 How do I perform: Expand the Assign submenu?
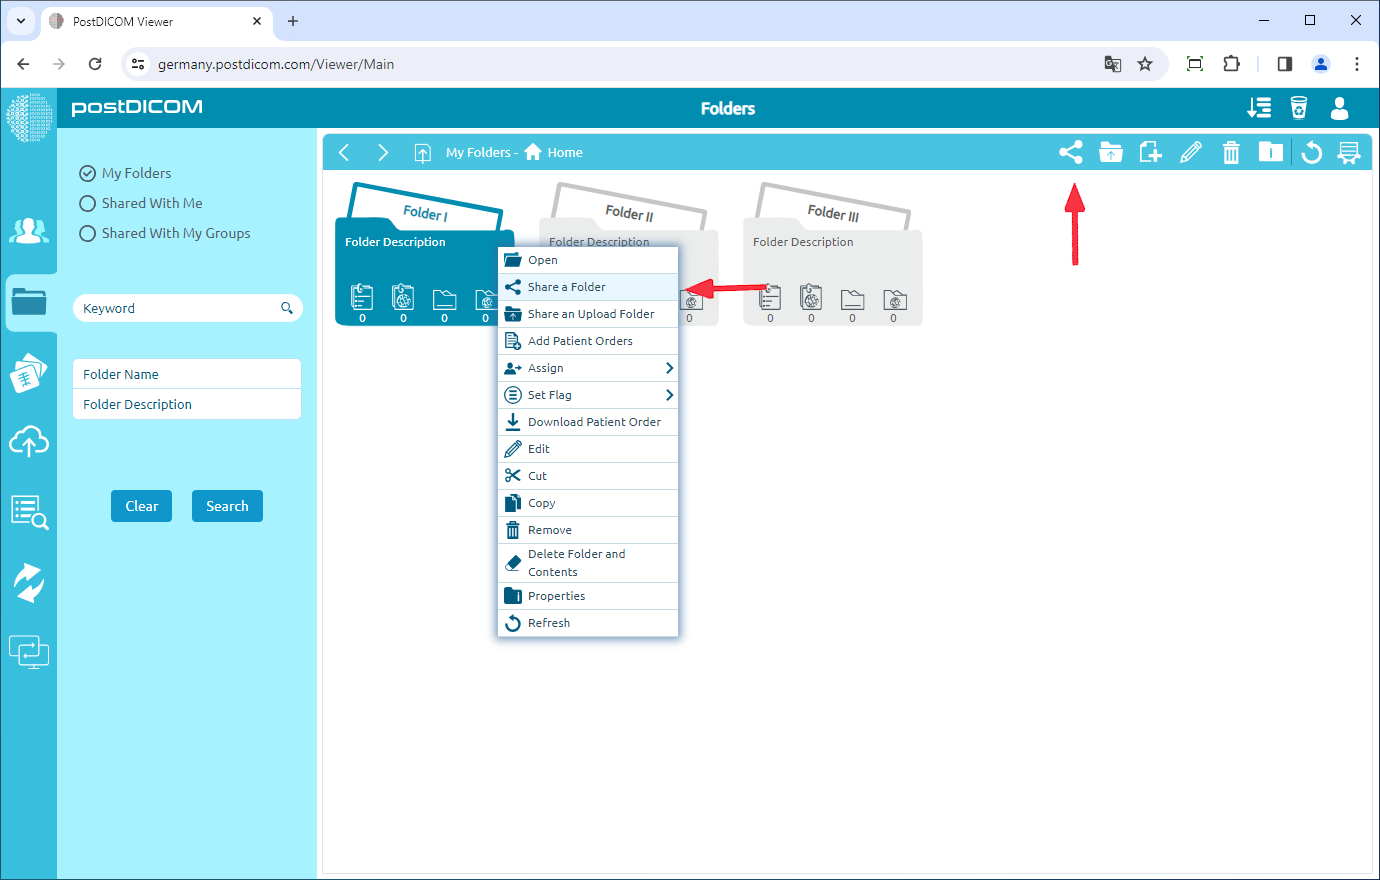point(588,368)
